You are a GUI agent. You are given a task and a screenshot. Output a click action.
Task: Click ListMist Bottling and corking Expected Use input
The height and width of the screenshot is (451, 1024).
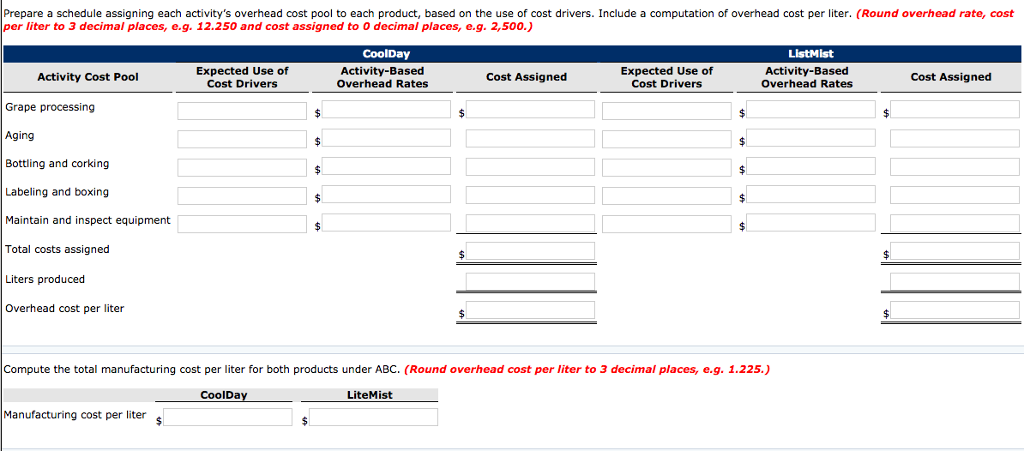667,167
